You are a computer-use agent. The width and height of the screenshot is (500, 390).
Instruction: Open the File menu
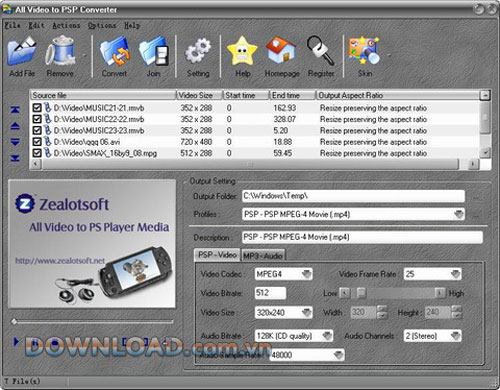tap(12, 25)
